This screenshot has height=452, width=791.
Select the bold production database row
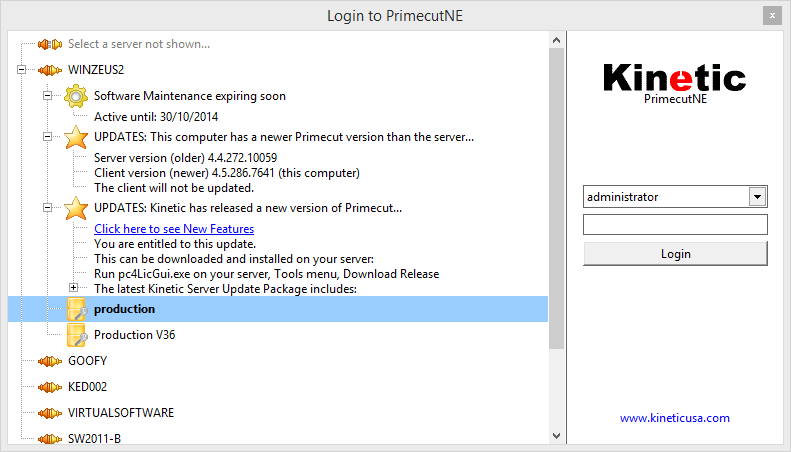click(278, 309)
